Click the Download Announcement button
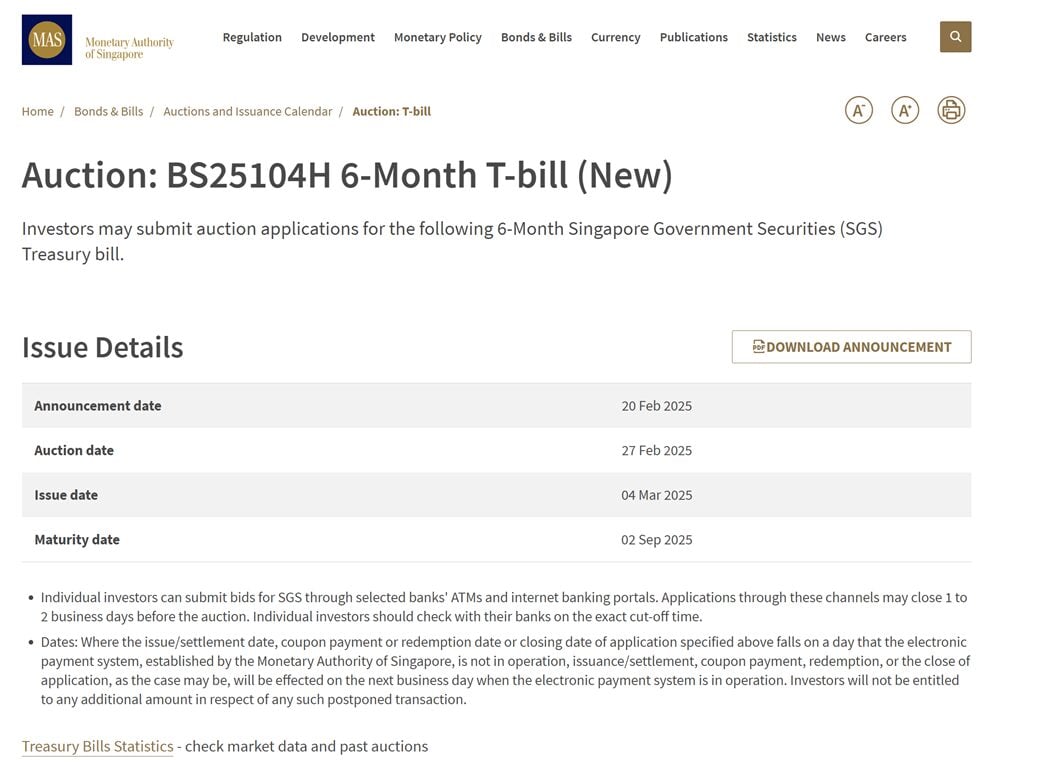Screen dimensions: 1053x772 (x=852, y=347)
